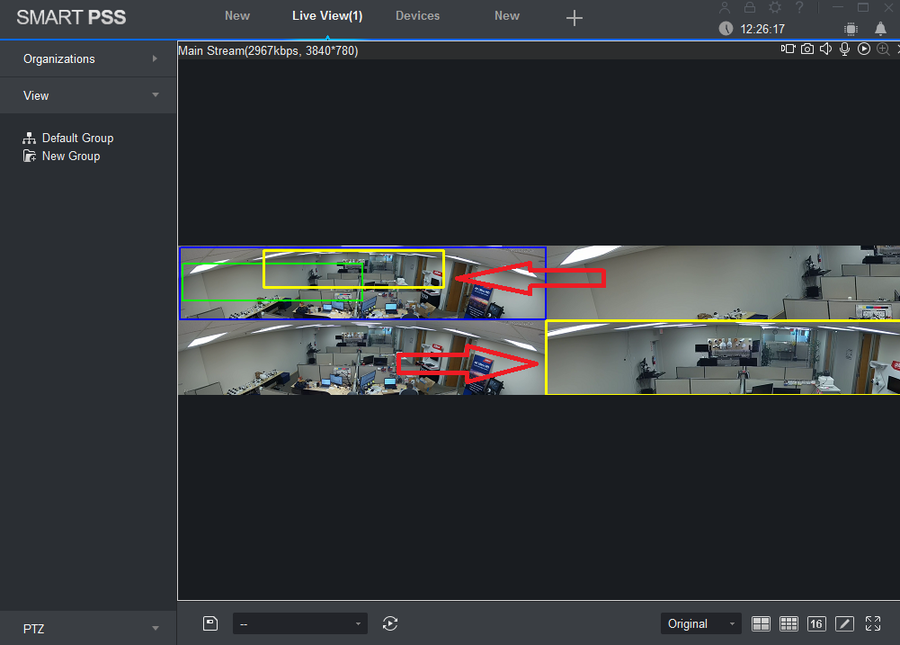
Task: Click the save view icon
Action: (210, 623)
